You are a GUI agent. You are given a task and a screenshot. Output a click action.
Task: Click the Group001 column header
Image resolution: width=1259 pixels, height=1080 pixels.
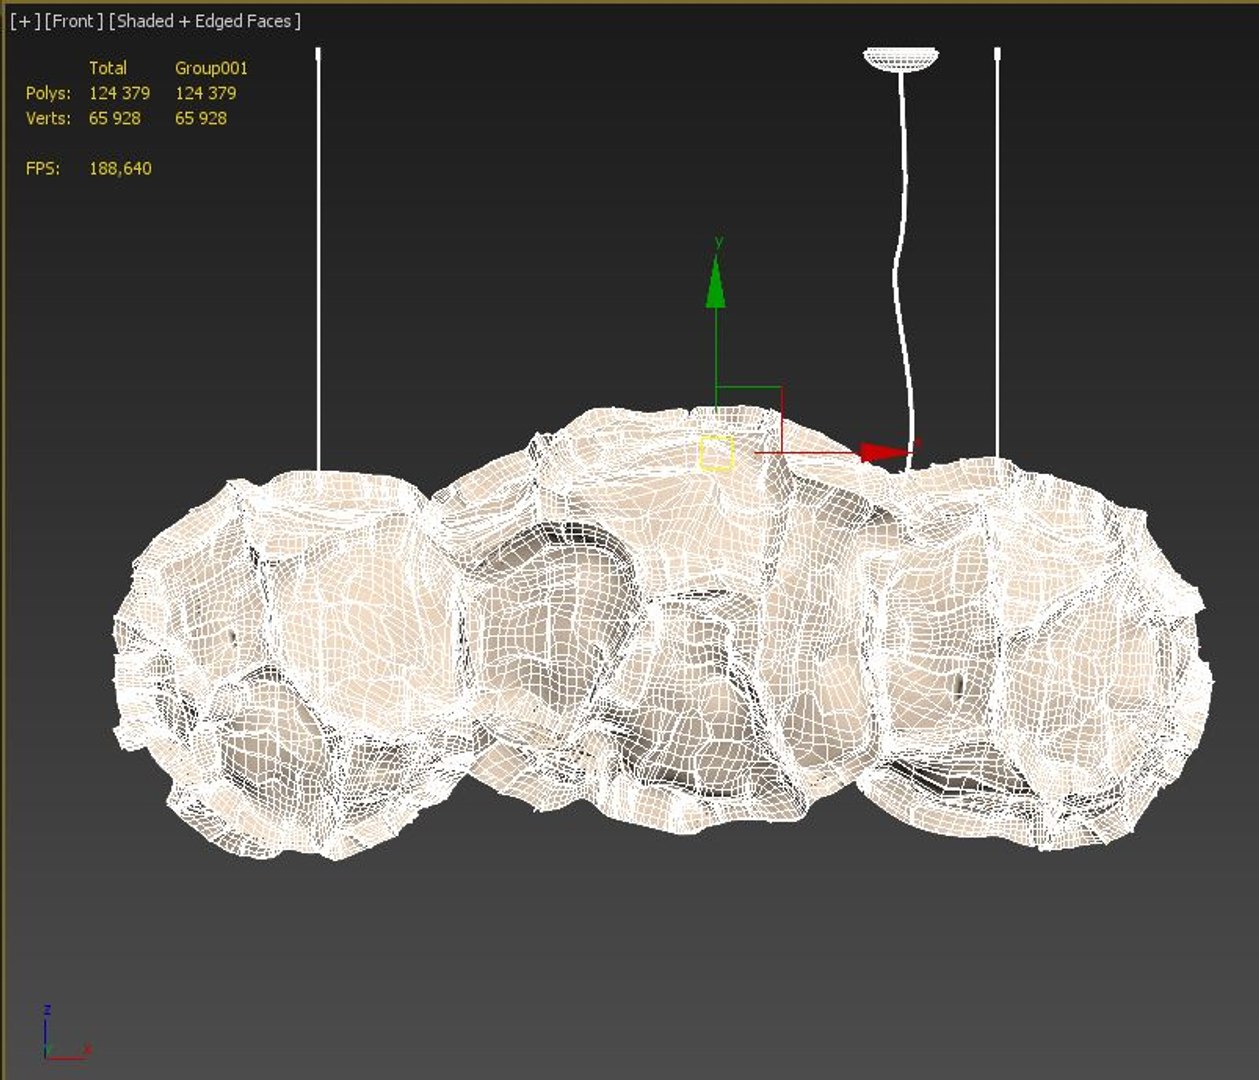tap(211, 68)
